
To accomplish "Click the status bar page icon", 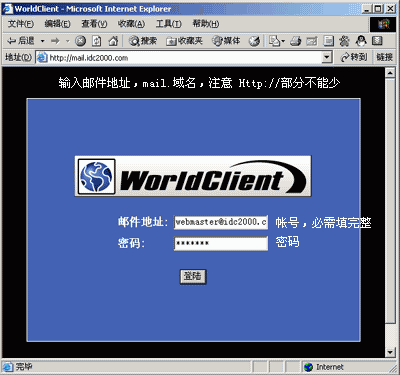I will [x=8, y=367].
